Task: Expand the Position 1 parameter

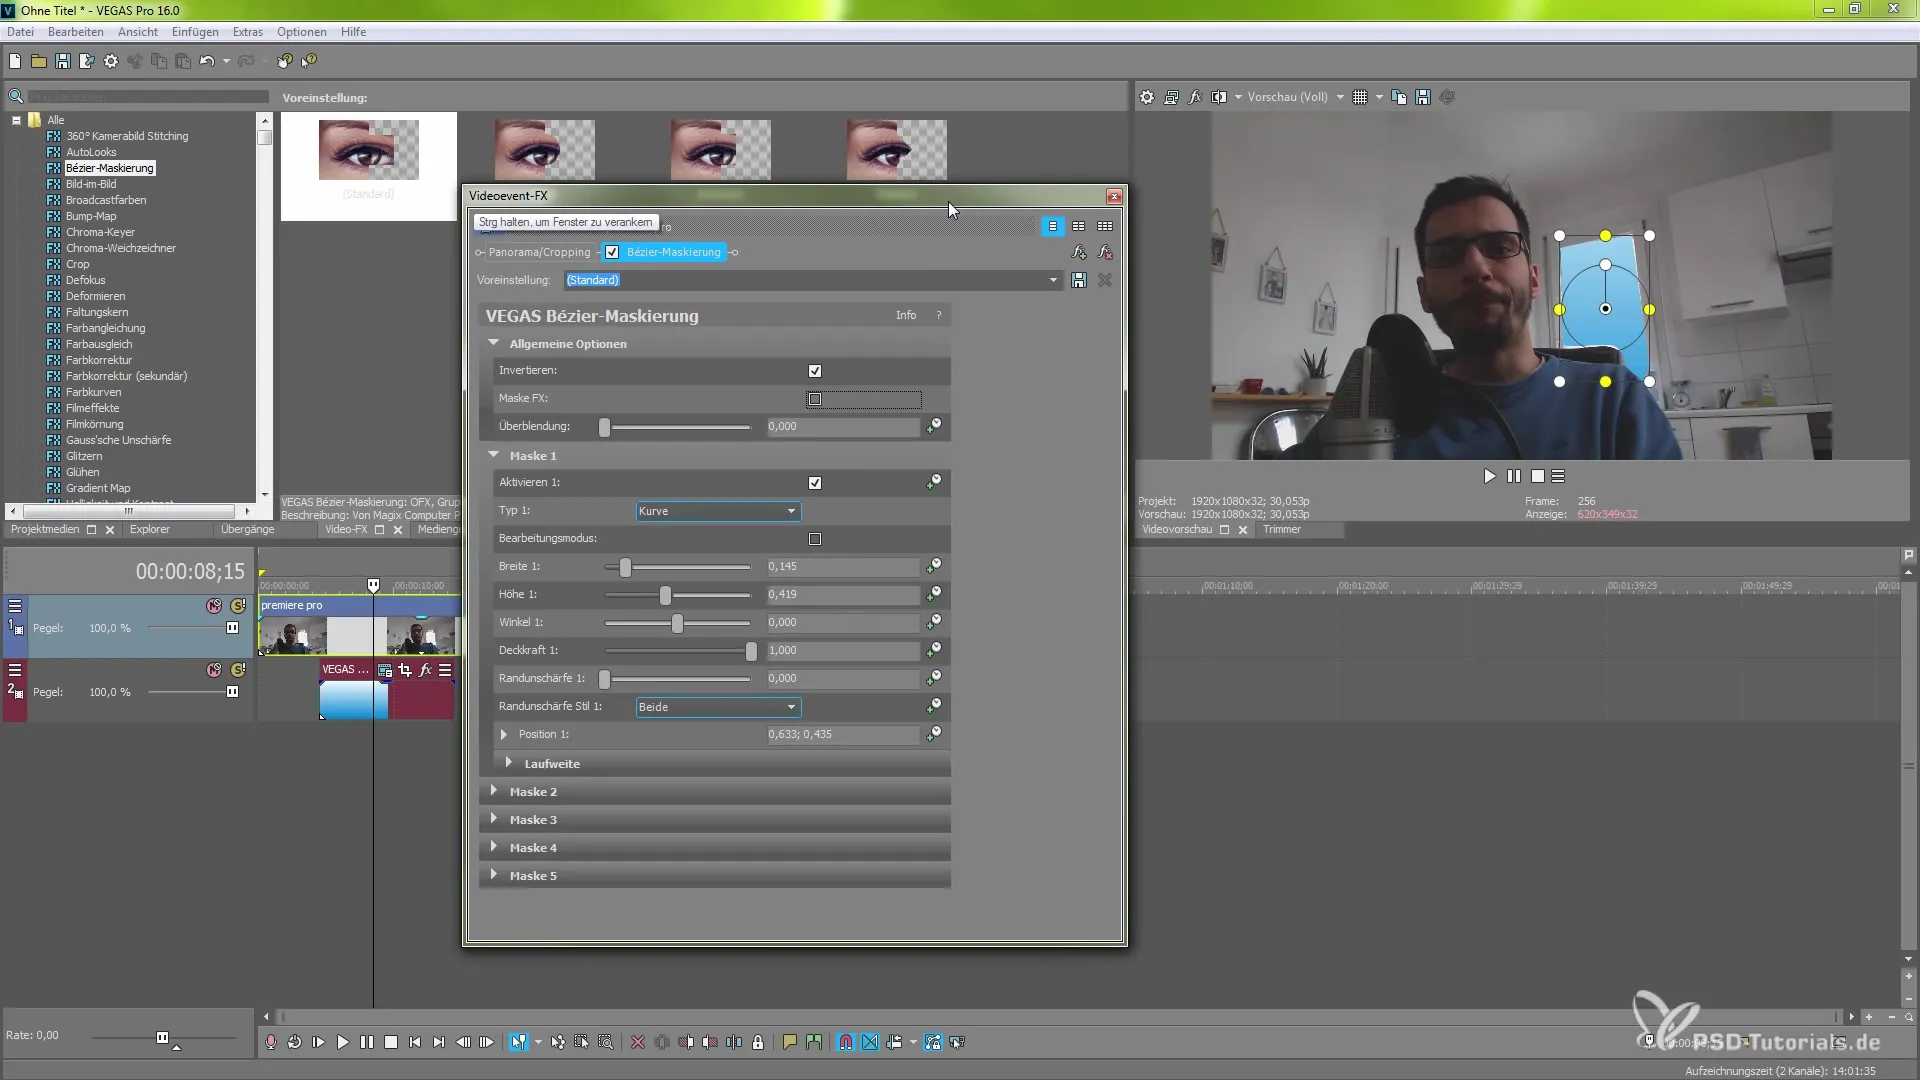Action: click(x=504, y=735)
